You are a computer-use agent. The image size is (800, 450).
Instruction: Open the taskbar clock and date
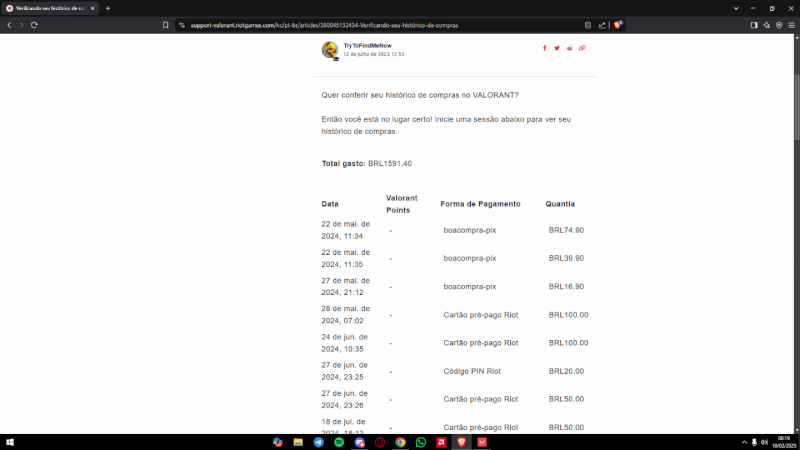click(x=784, y=442)
